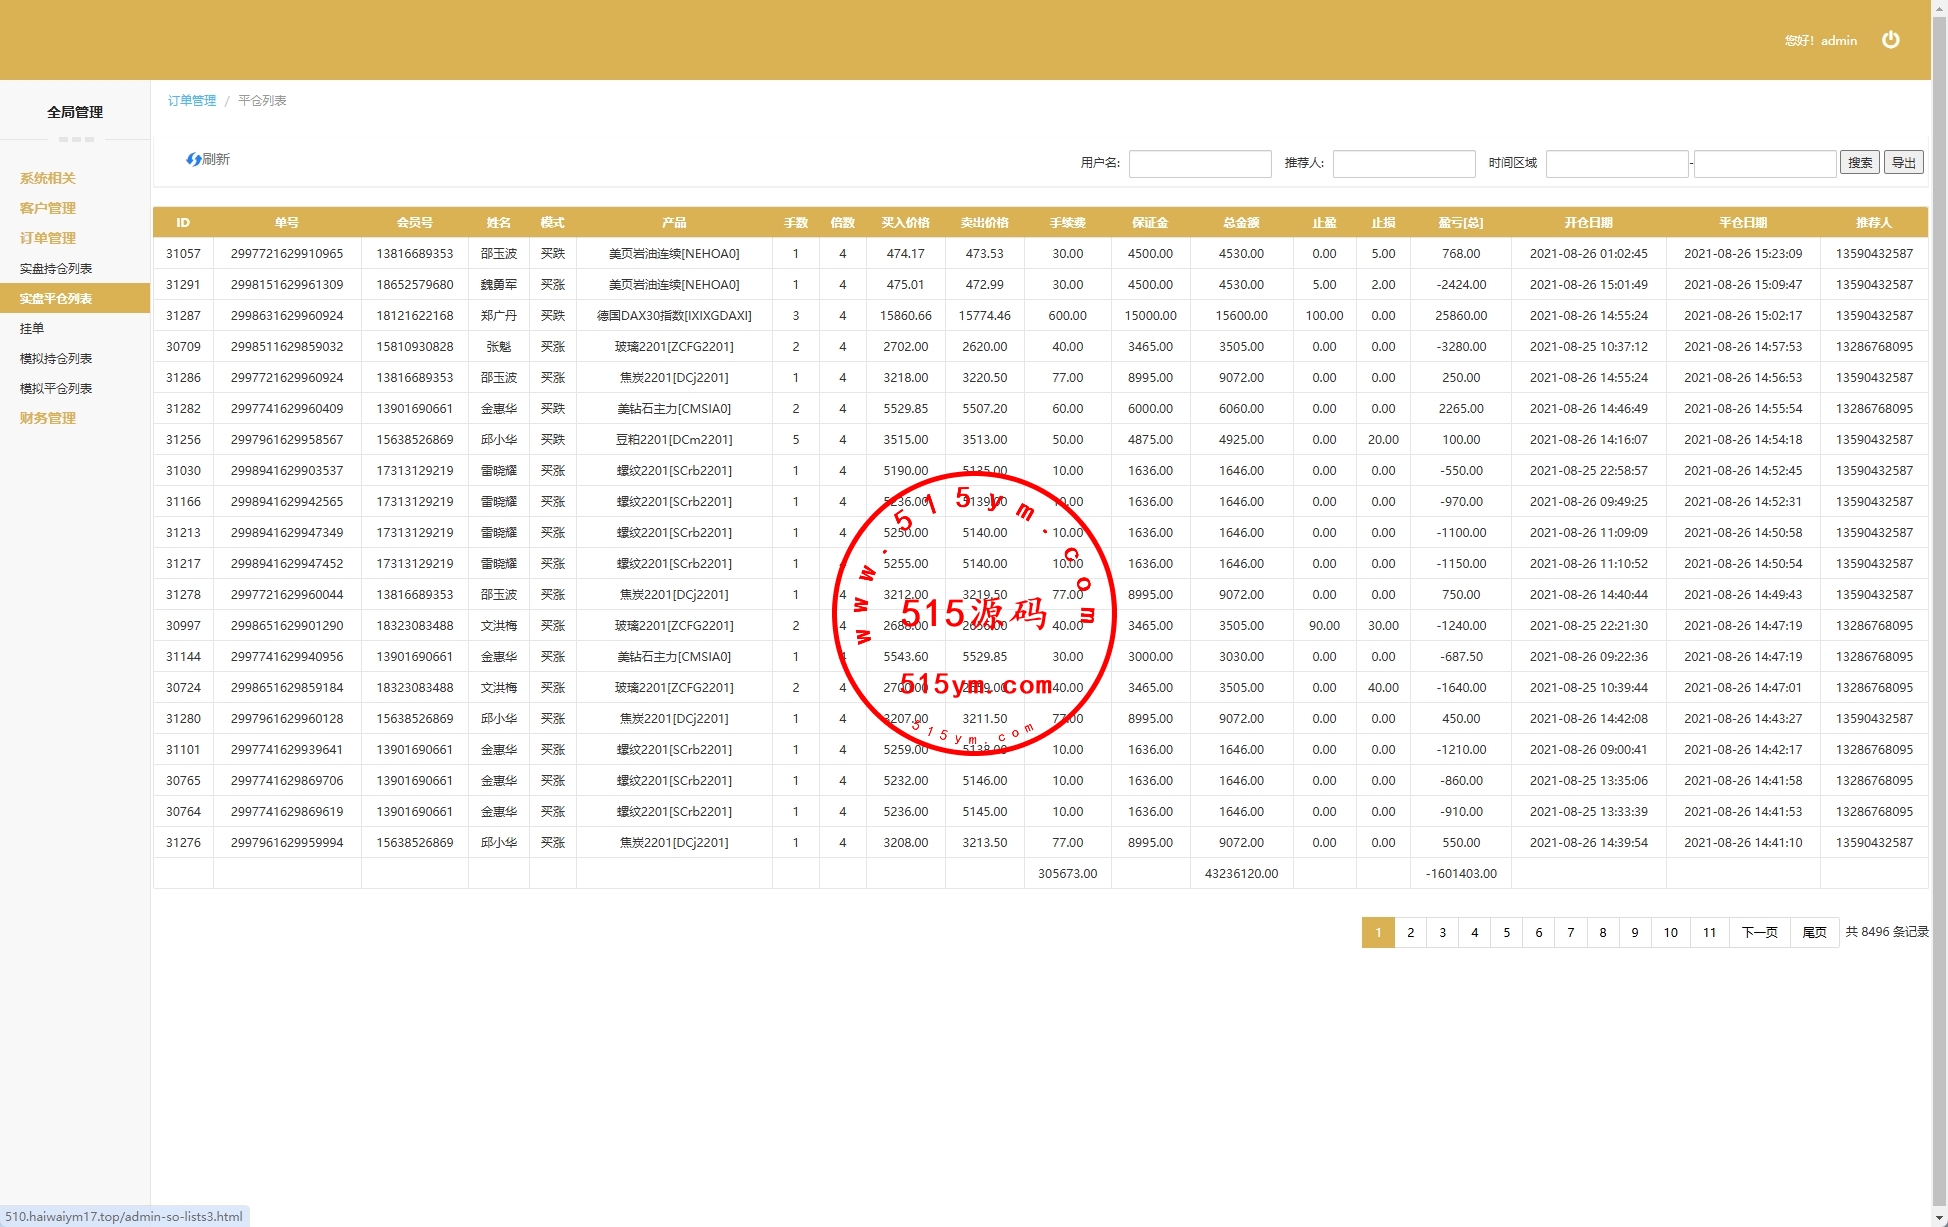
Task: Collapse the 订单管理 sidebar section
Action: 48,238
